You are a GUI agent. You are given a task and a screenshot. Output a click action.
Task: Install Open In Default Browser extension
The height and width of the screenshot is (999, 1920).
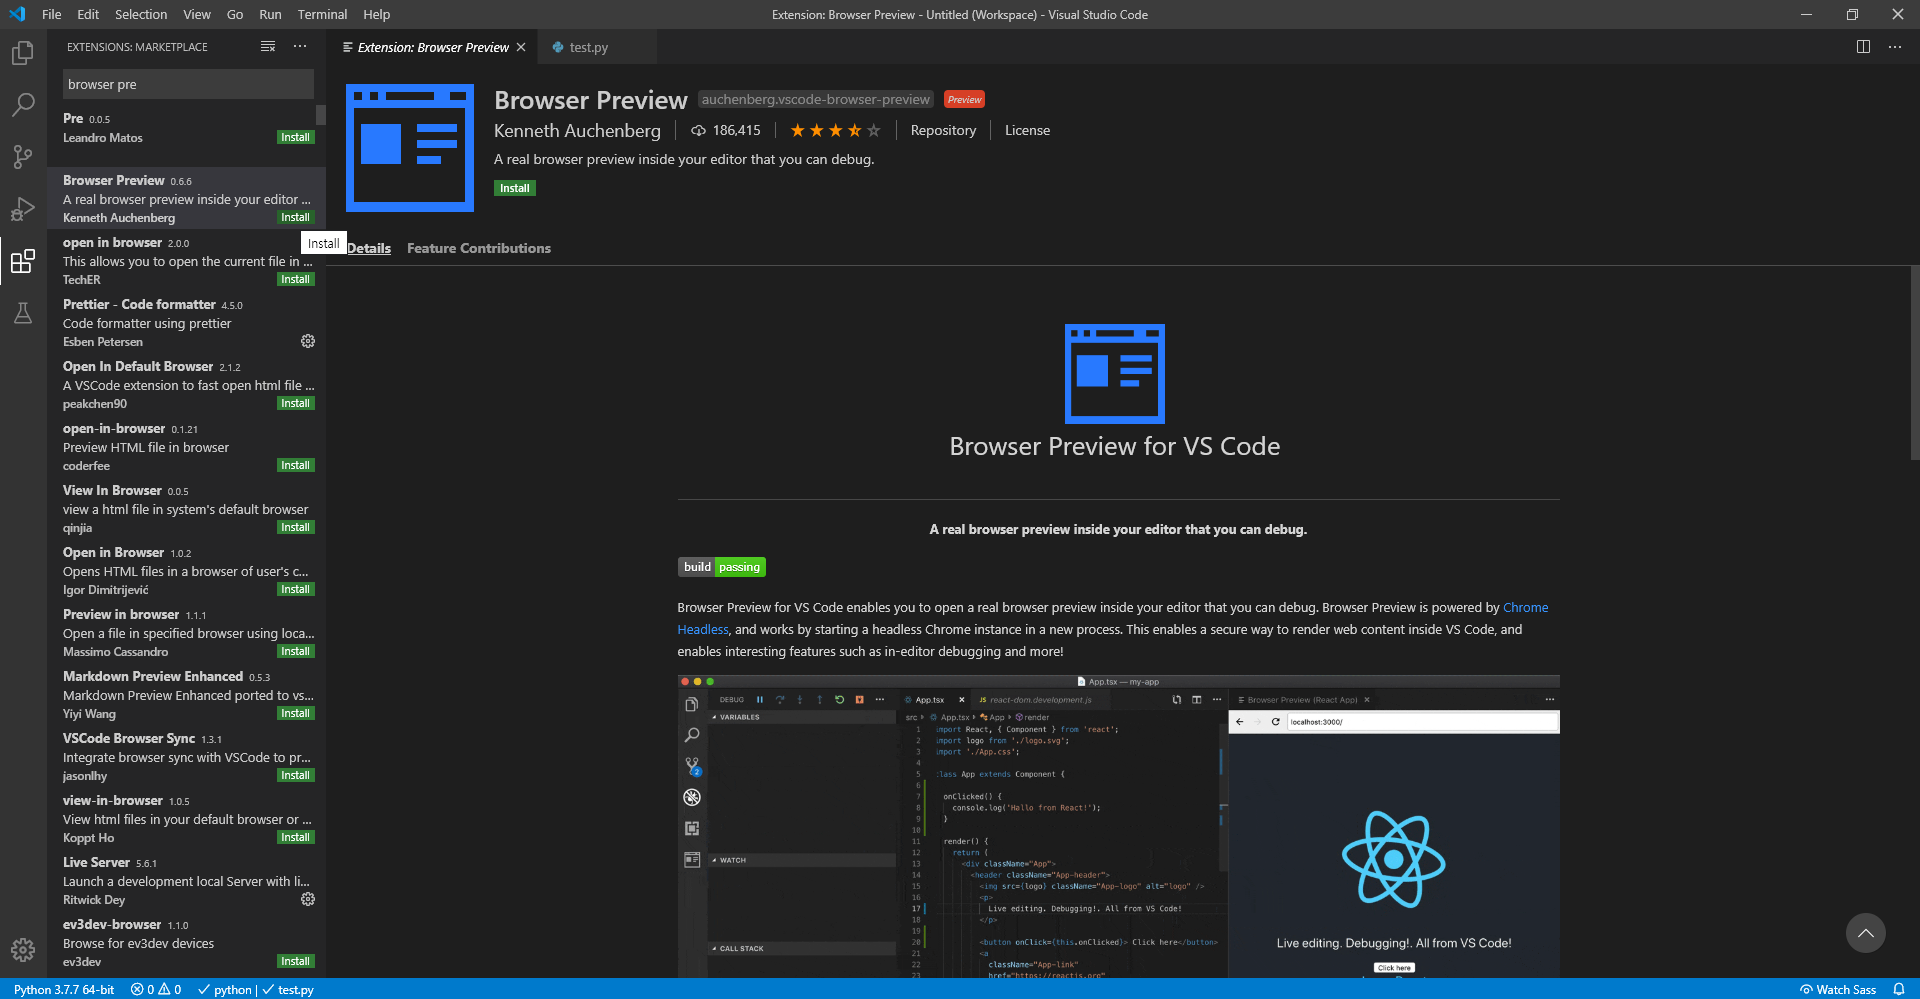295,403
